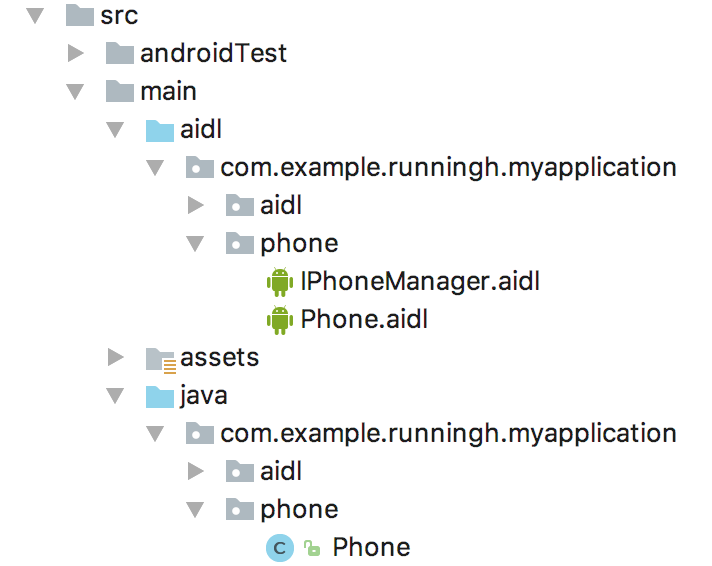Viewport: 712px width, 566px height.
Task: Select the Phone Java class
Action: (371, 547)
